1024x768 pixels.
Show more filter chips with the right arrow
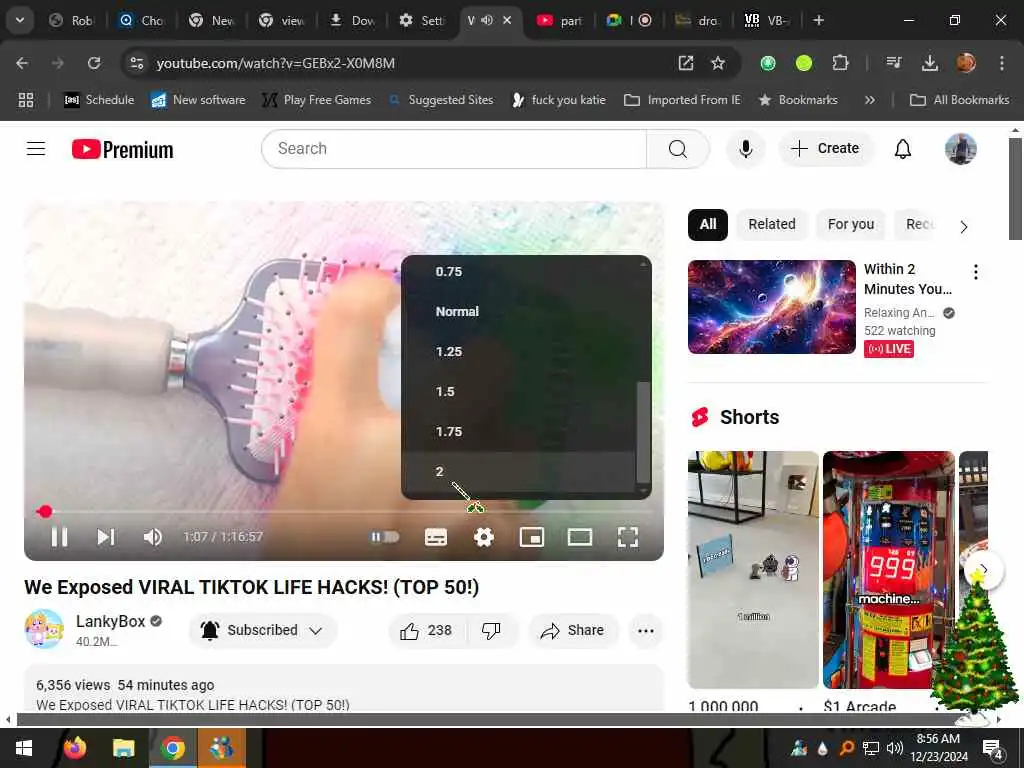(963, 227)
